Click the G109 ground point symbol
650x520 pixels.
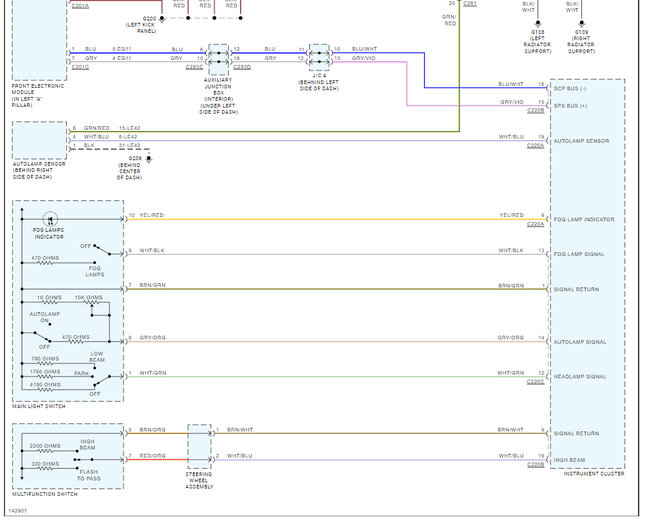click(581, 24)
